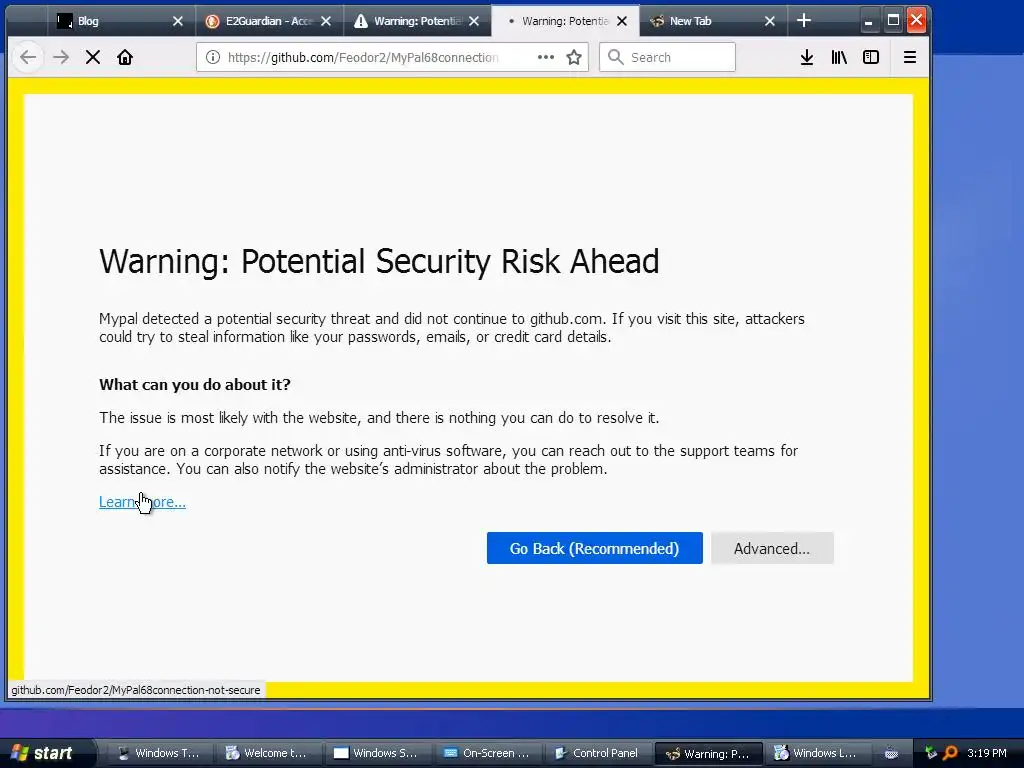Click the Warning: Potential Security Risk Ahead heading
The width and height of the screenshot is (1024, 768).
click(x=379, y=261)
